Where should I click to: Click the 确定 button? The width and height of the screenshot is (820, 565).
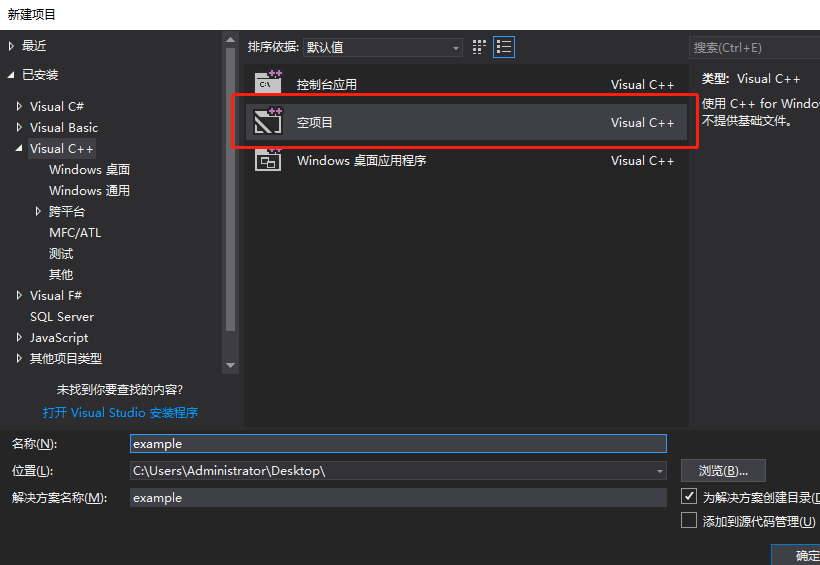(796, 555)
